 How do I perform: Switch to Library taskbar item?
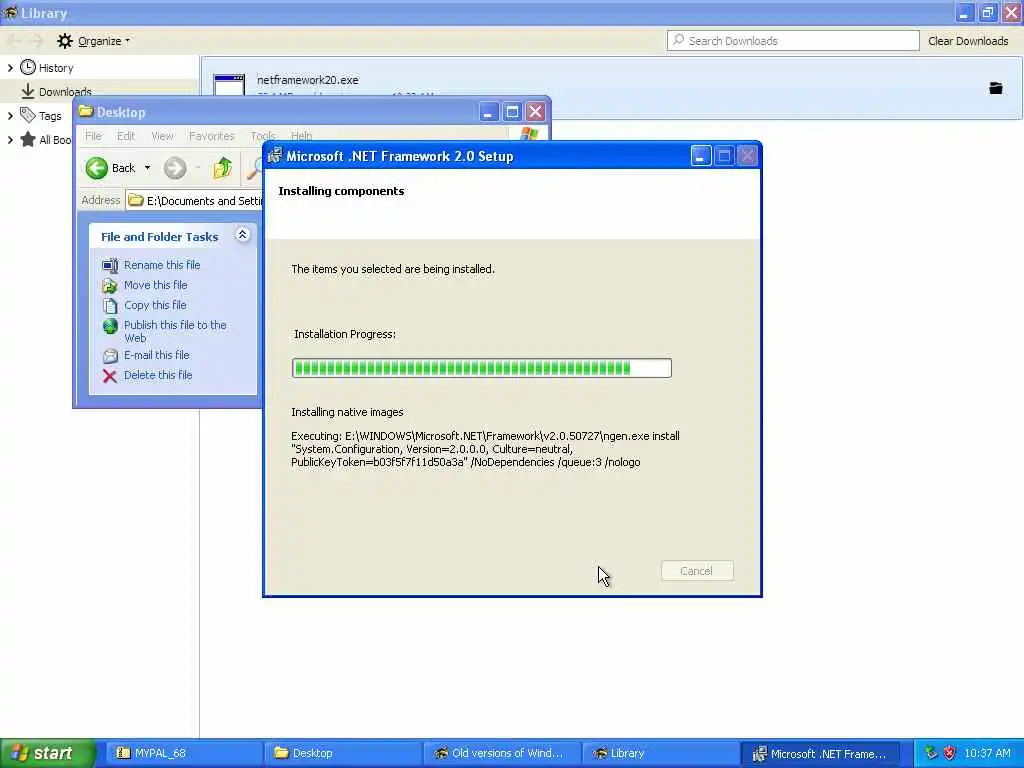[x=660, y=753]
